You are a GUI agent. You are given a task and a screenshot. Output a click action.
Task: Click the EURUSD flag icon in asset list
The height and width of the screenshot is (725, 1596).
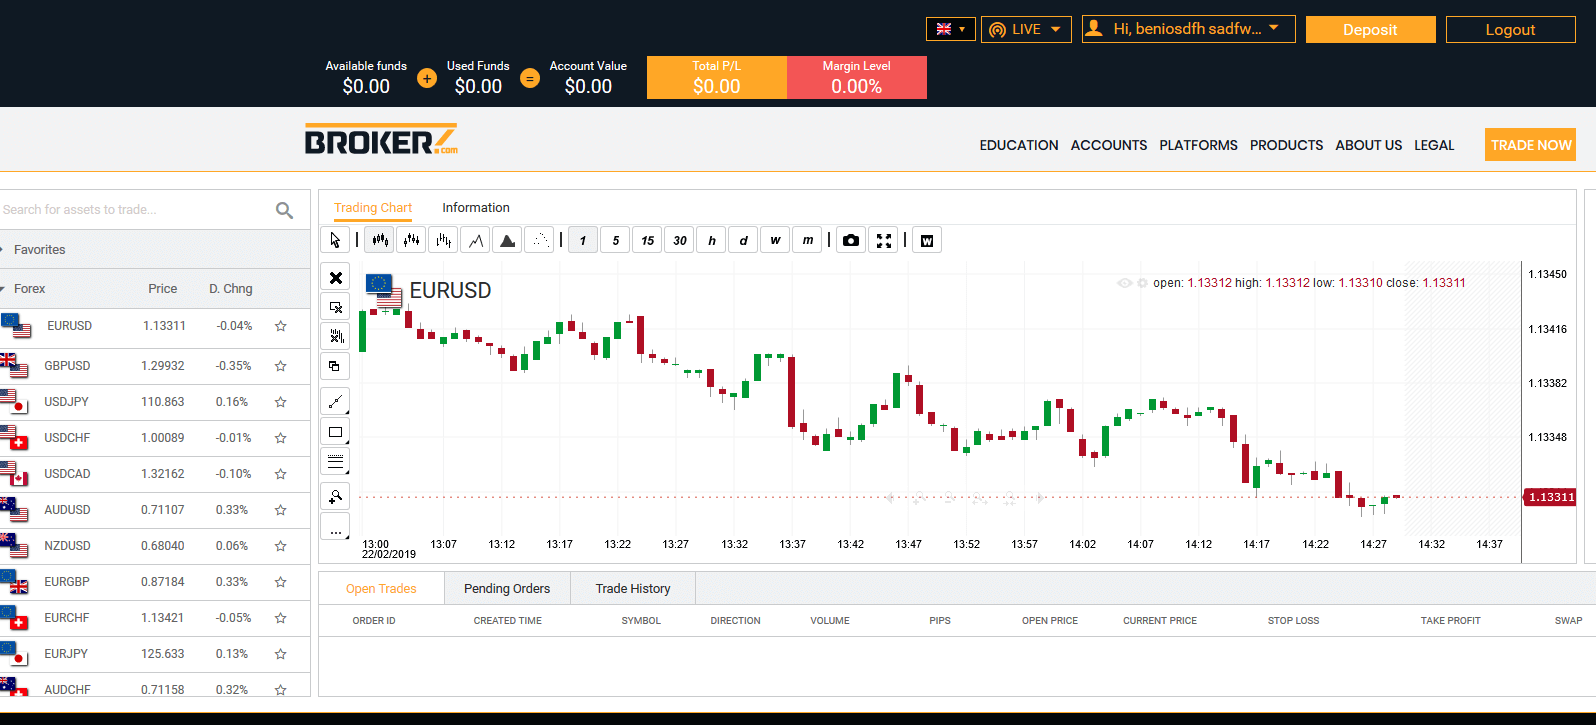[17, 326]
